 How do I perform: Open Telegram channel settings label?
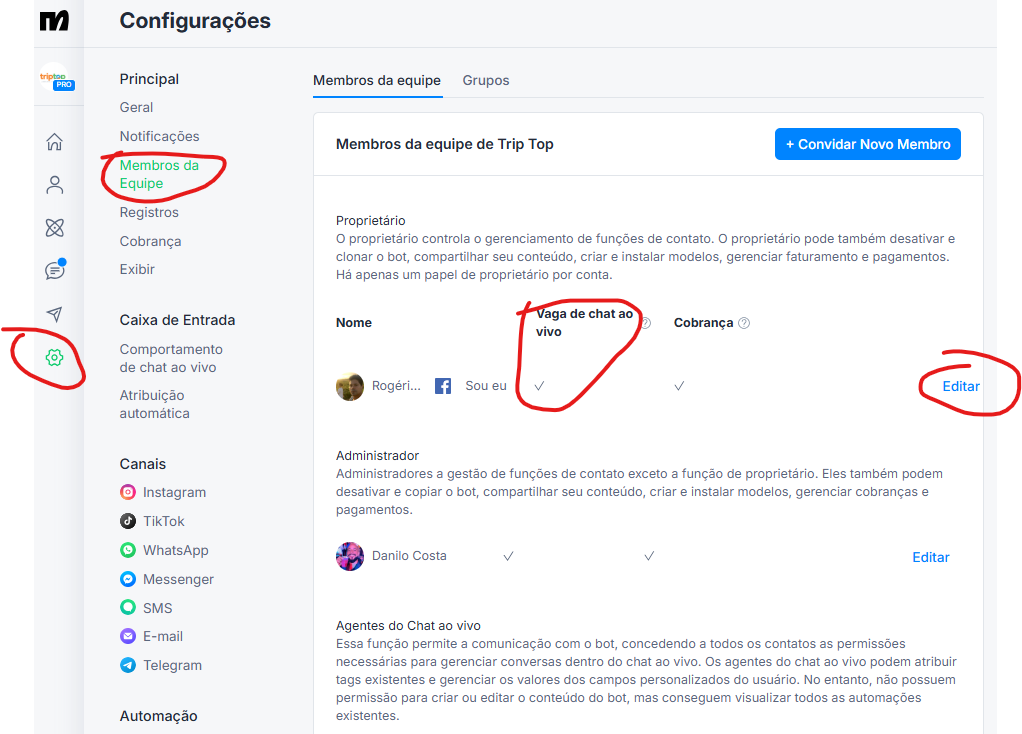click(173, 665)
